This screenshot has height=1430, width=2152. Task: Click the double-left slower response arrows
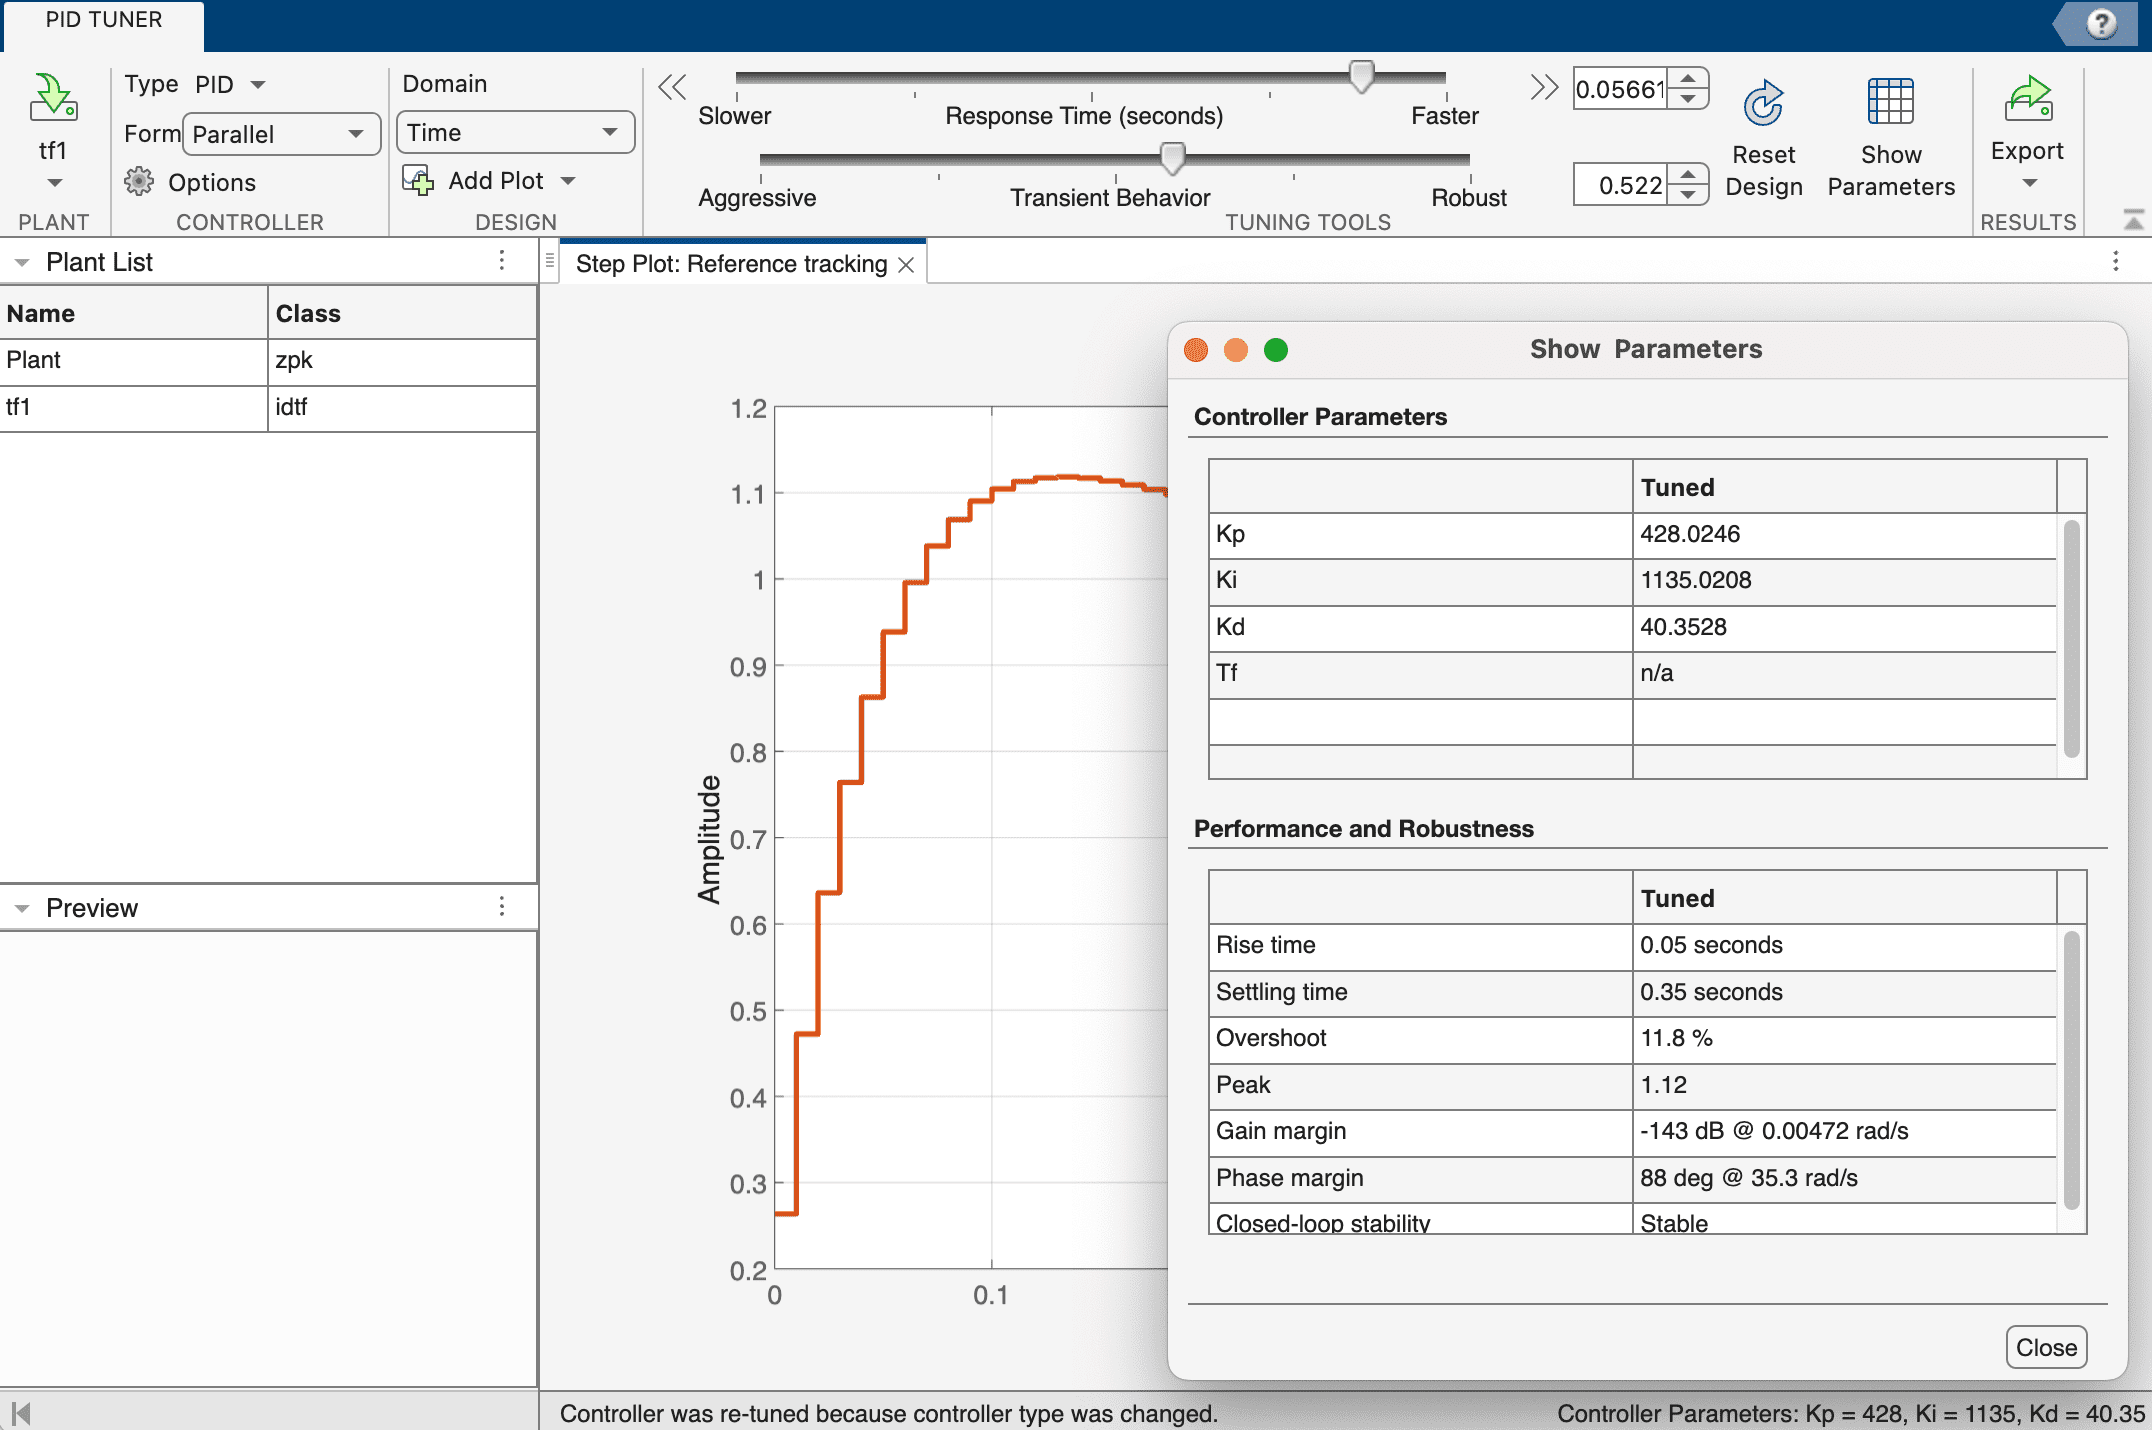coord(672,87)
